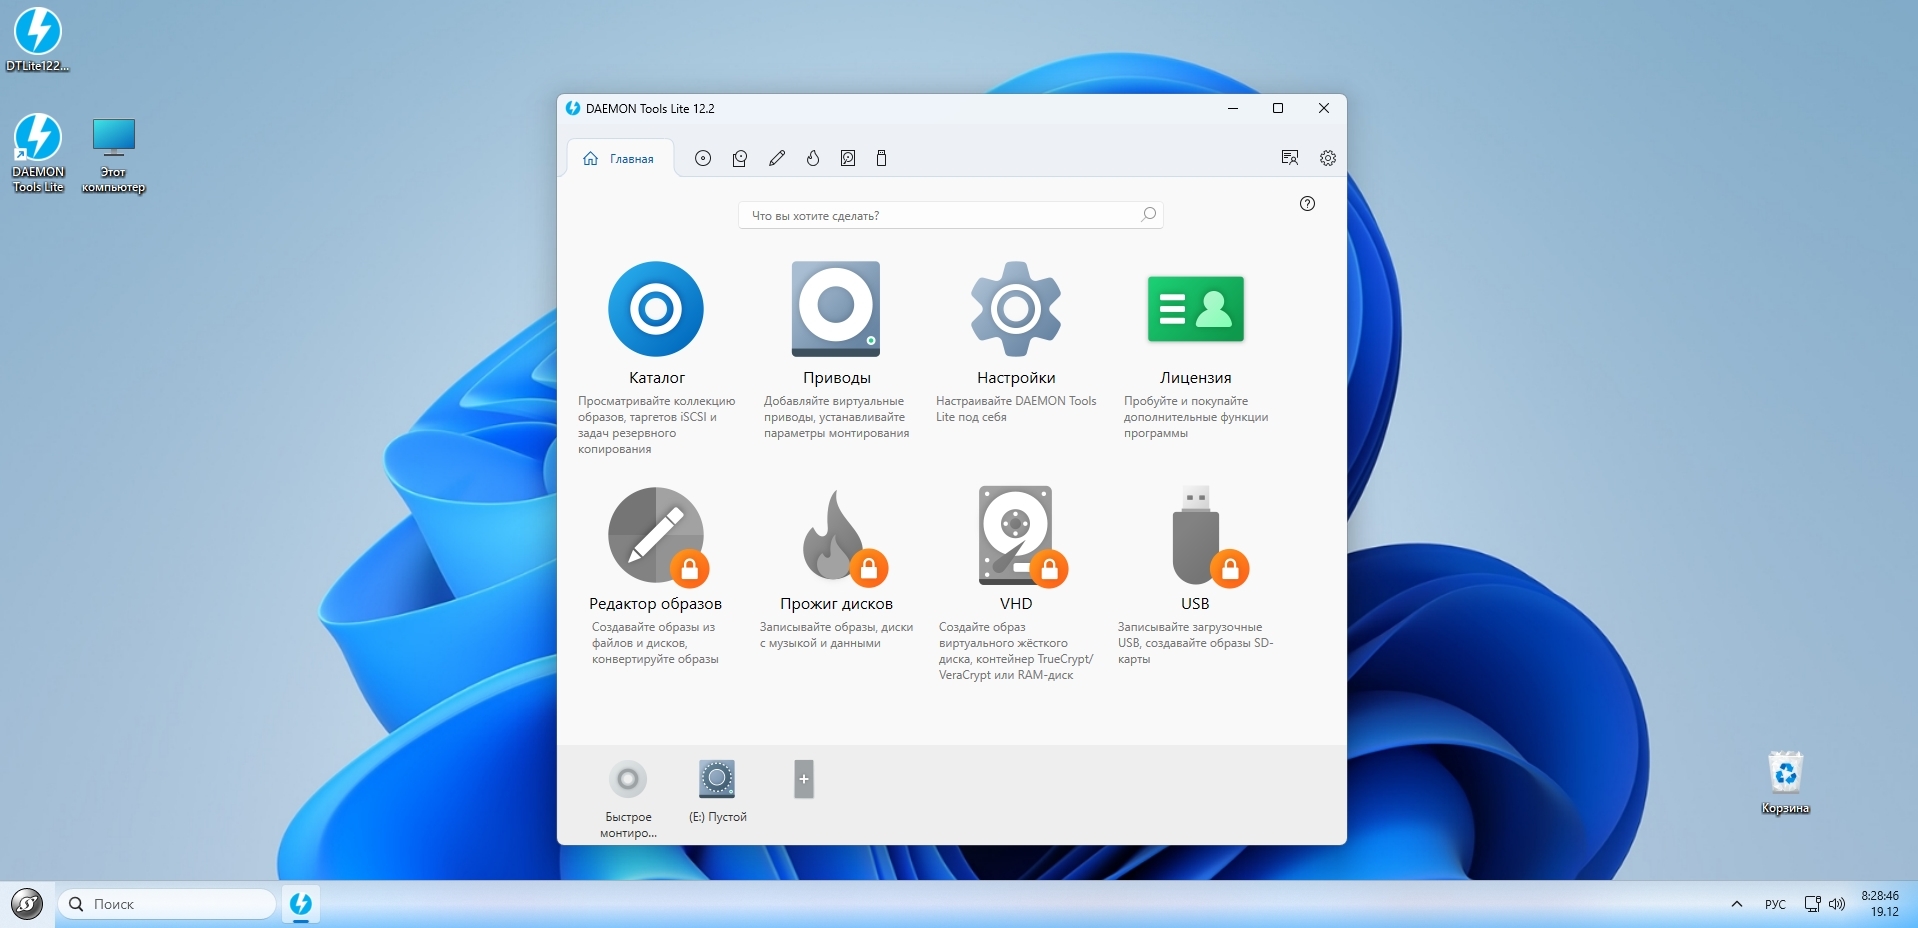Open the pencil image editor tab
The height and width of the screenshot is (928, 1918).
[x=777, y=158]
